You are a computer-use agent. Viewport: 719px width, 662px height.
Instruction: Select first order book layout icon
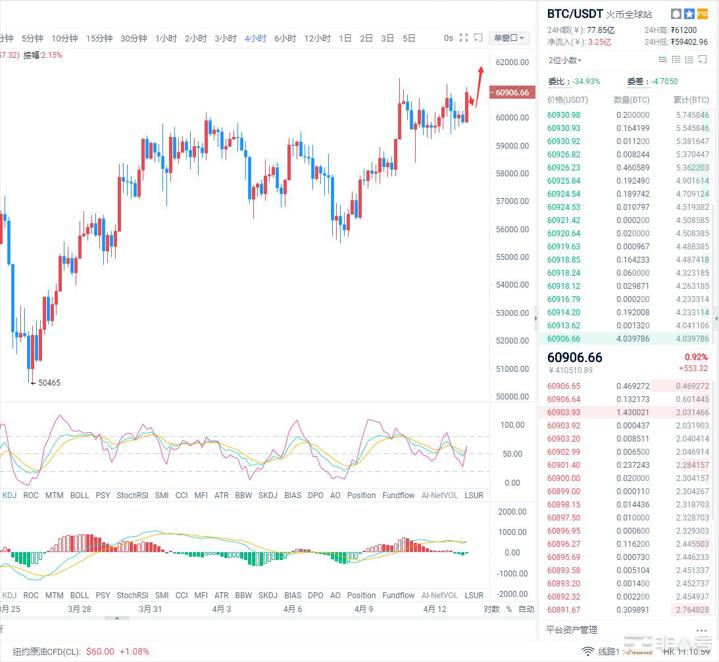pyautogui.click(x=663, y=60)
